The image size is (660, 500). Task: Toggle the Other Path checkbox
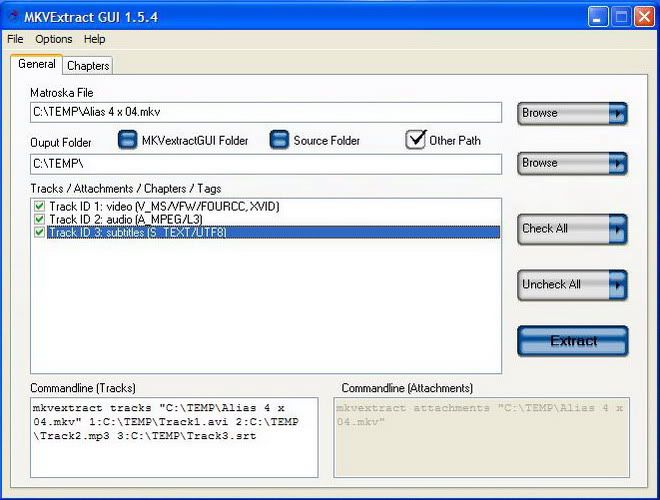coord(415,140)
